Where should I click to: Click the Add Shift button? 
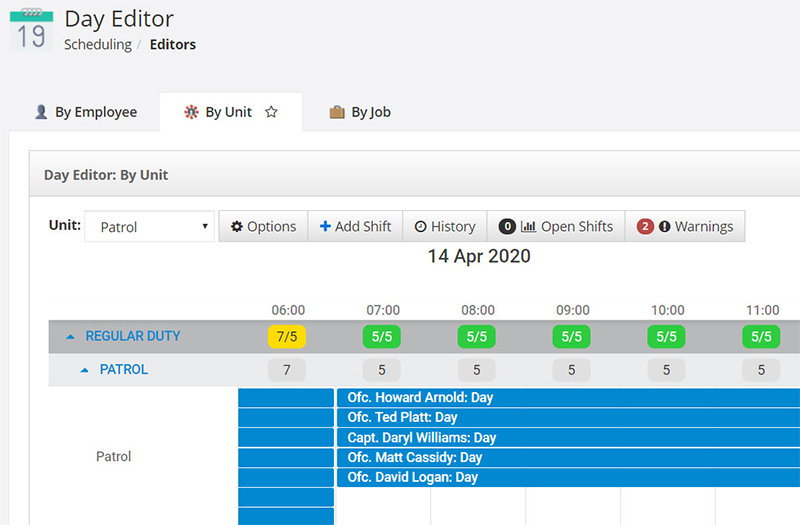355,226
